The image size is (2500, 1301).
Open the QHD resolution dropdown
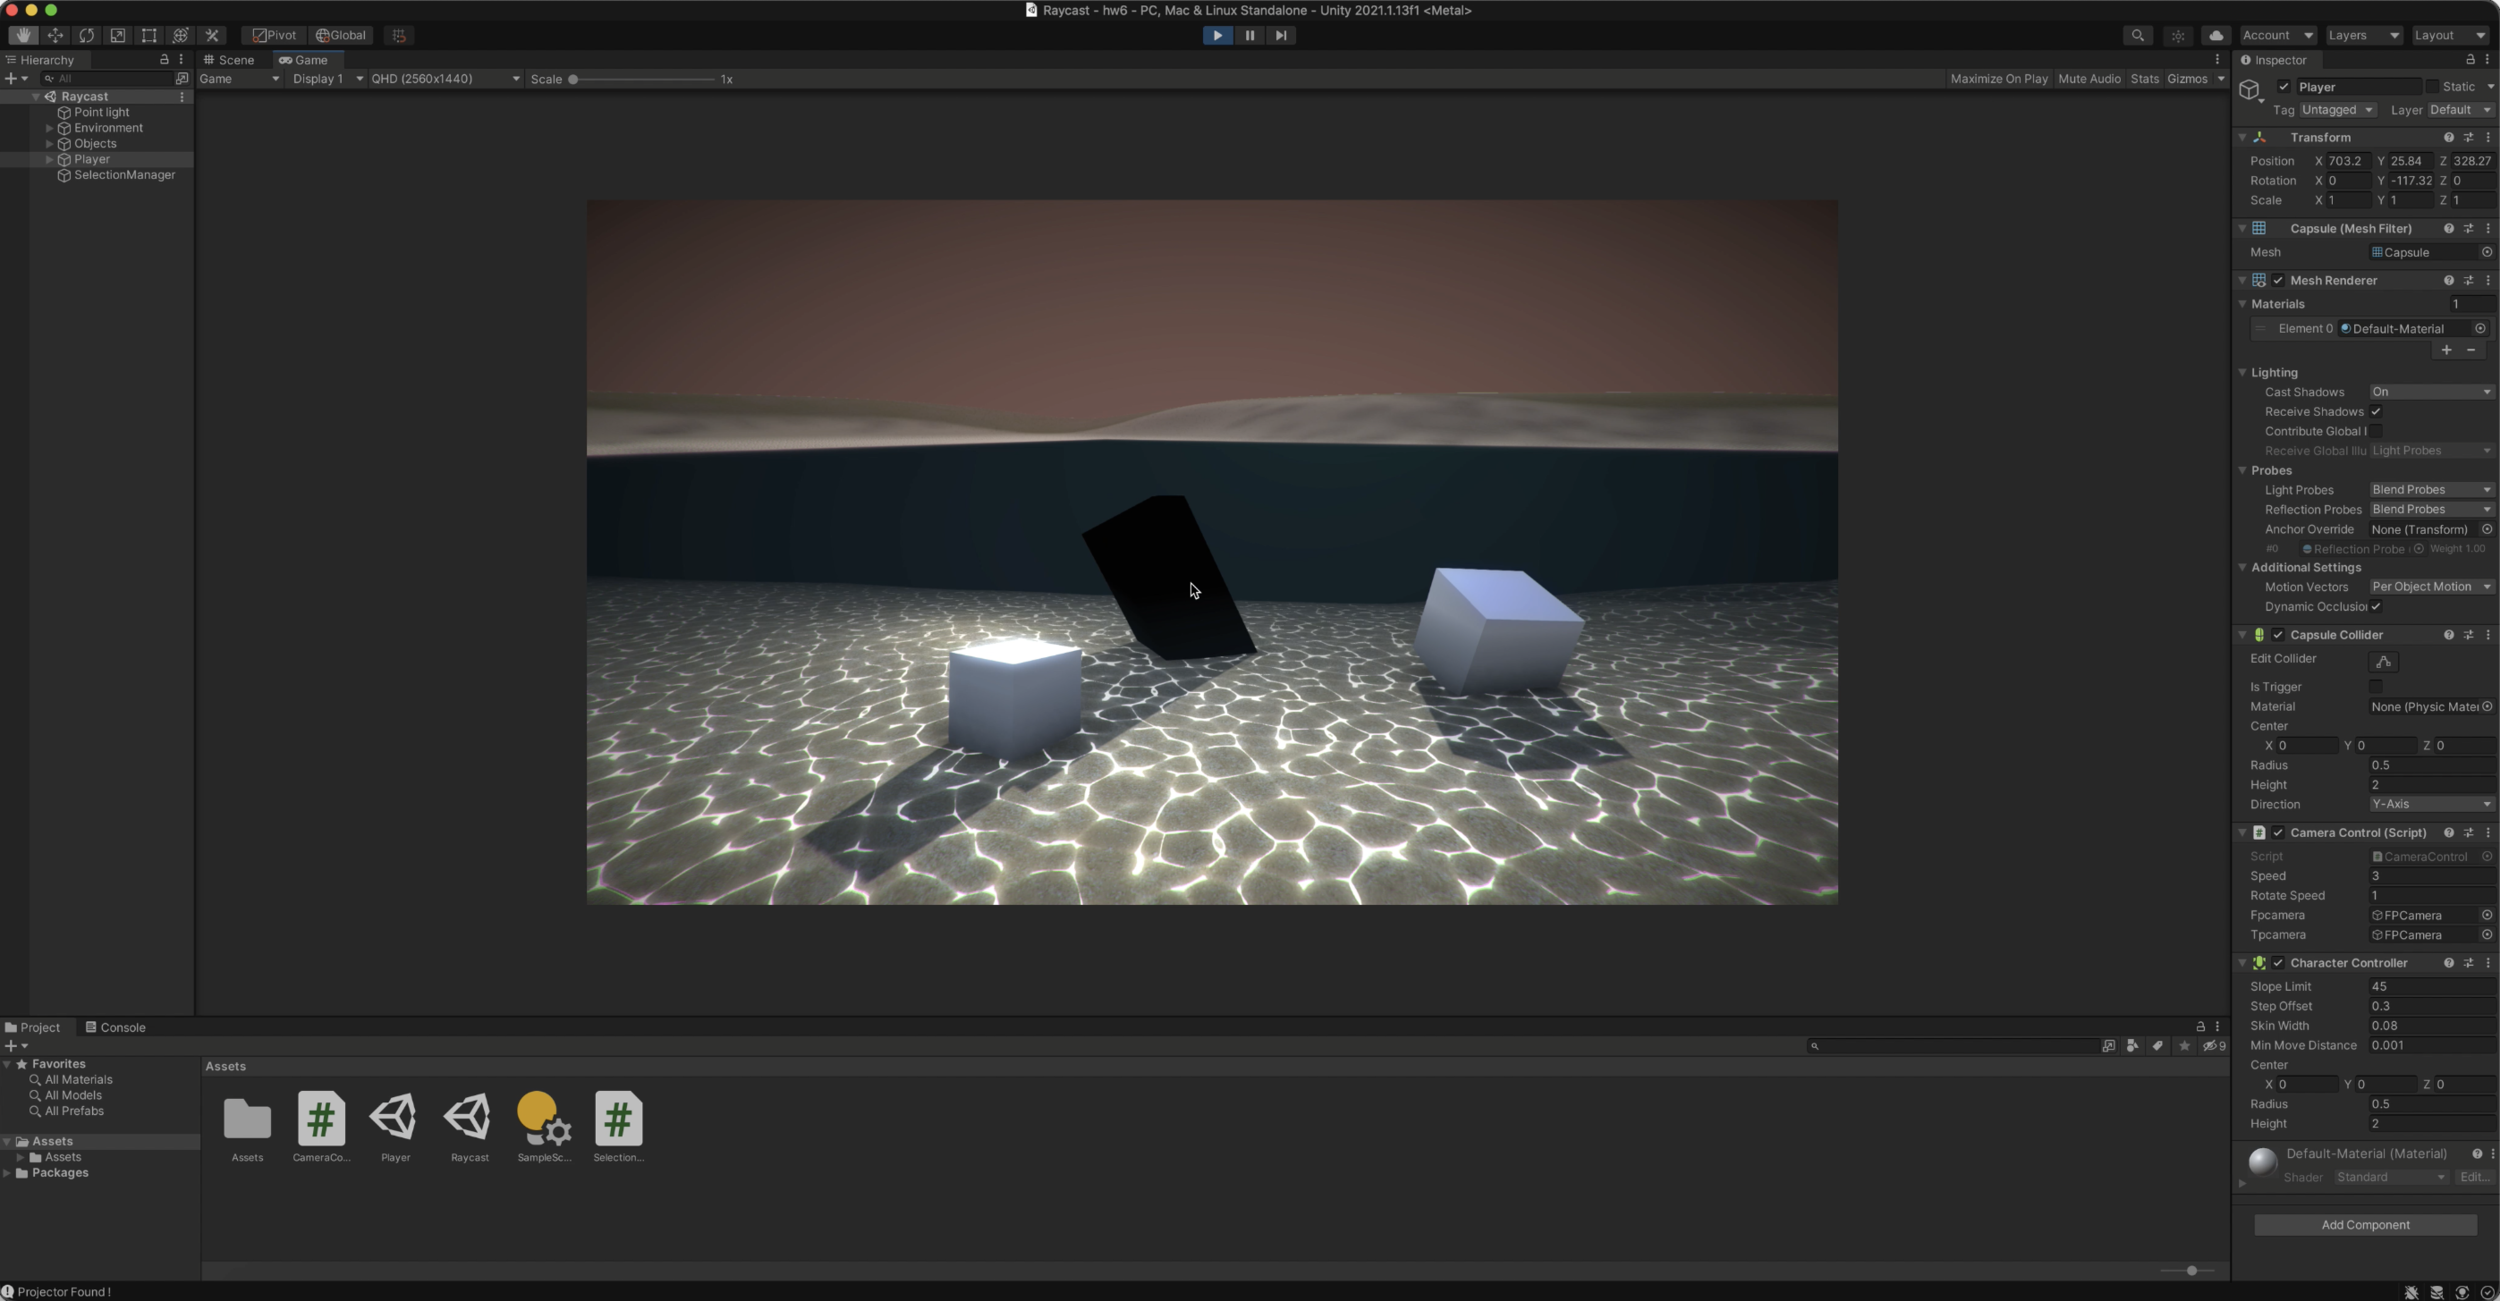click(445, 79)
